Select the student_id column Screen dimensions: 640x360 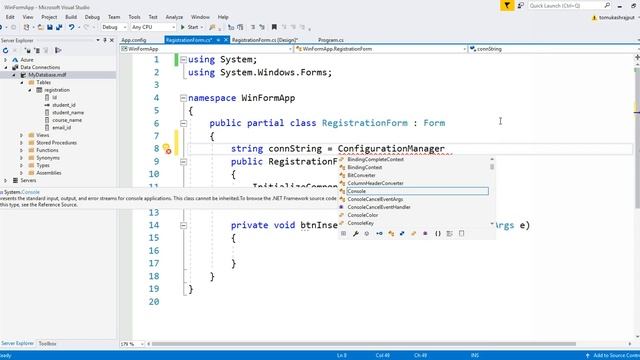point(64,105)
